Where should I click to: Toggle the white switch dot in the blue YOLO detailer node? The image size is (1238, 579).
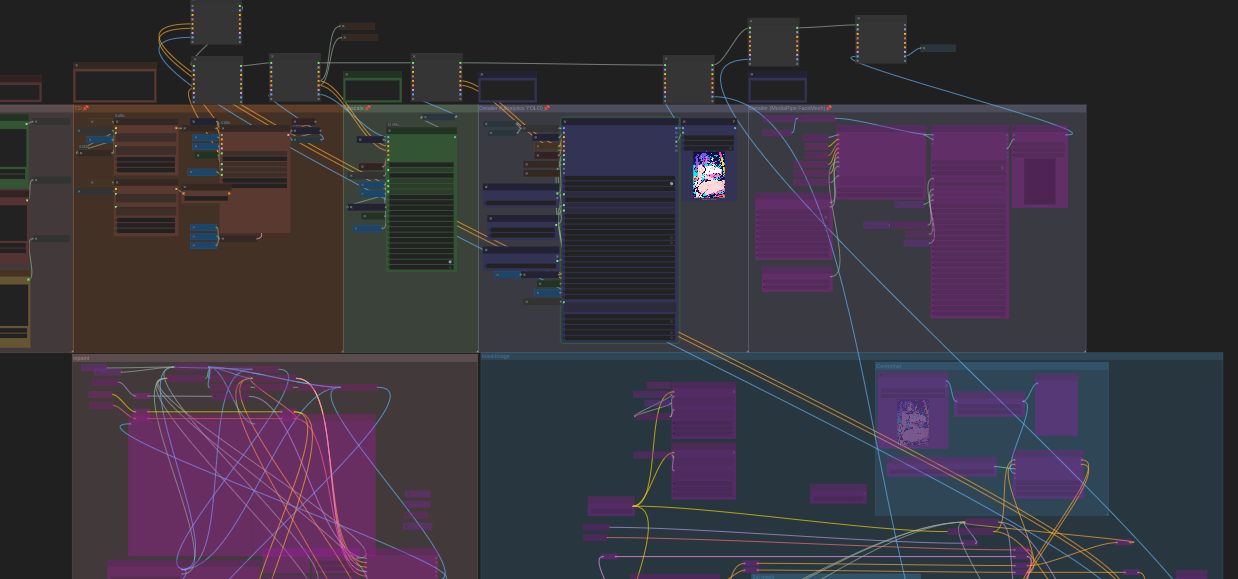672,184
